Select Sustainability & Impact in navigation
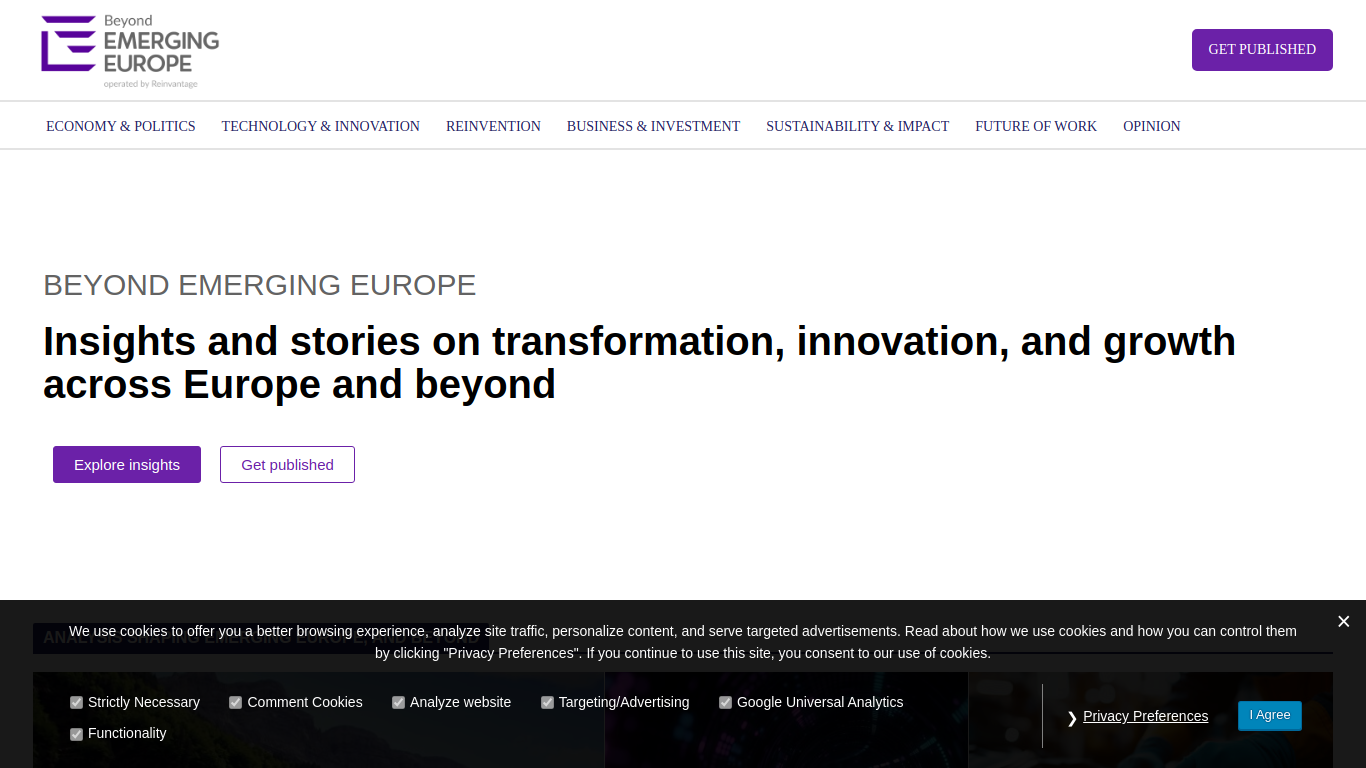This screenshot has height=768, width=1366. [x=858, y=126]
